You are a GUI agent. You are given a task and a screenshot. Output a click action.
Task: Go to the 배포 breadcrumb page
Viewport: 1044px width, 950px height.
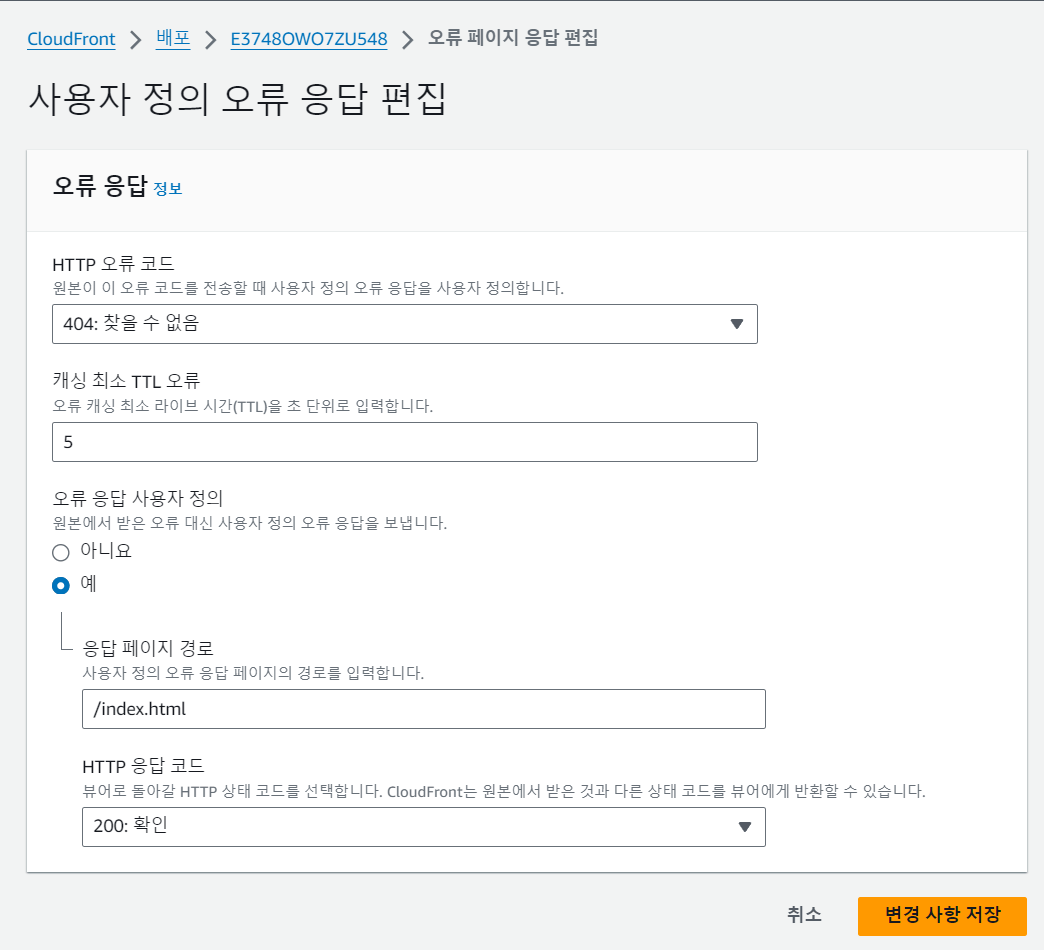pyautogui.click(x=173, y=39)
